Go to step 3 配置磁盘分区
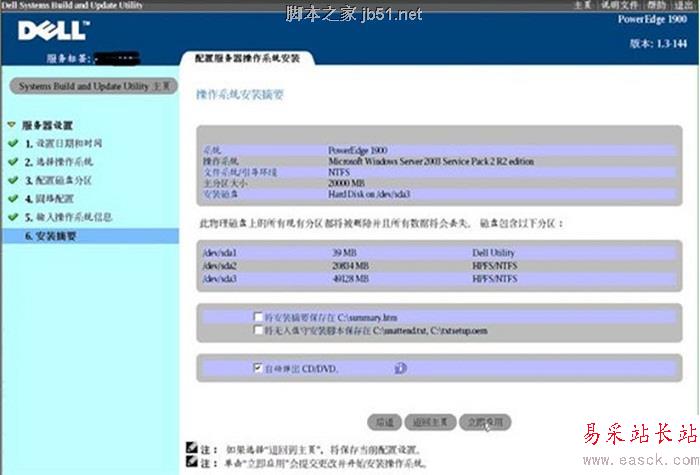 click(x=58, y=180)
